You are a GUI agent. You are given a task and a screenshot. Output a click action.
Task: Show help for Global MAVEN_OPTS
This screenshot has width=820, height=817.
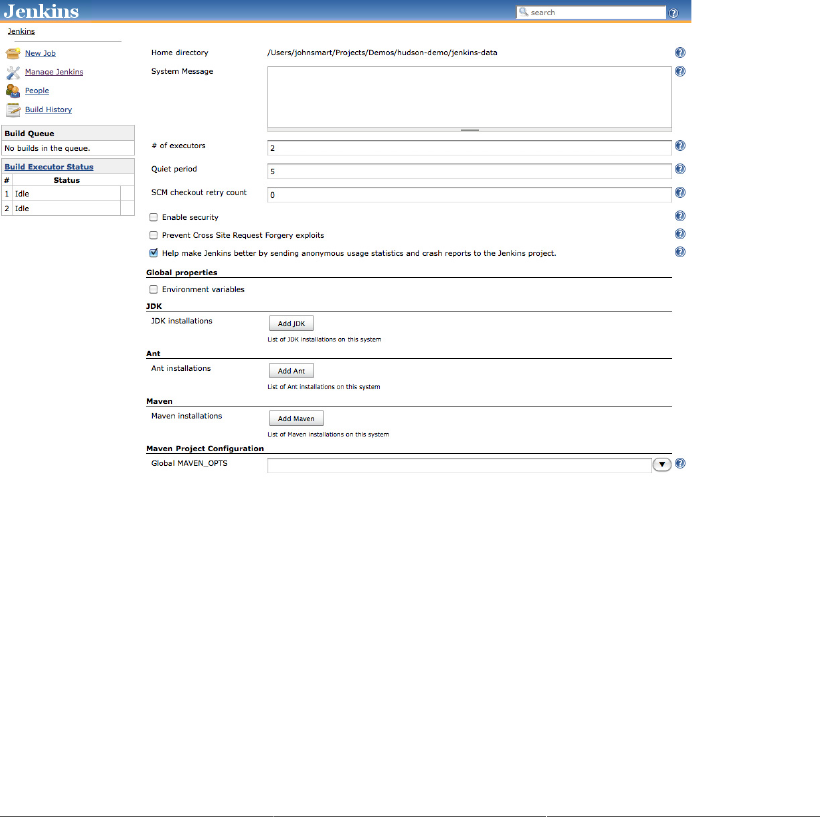[x=680, y=463]
